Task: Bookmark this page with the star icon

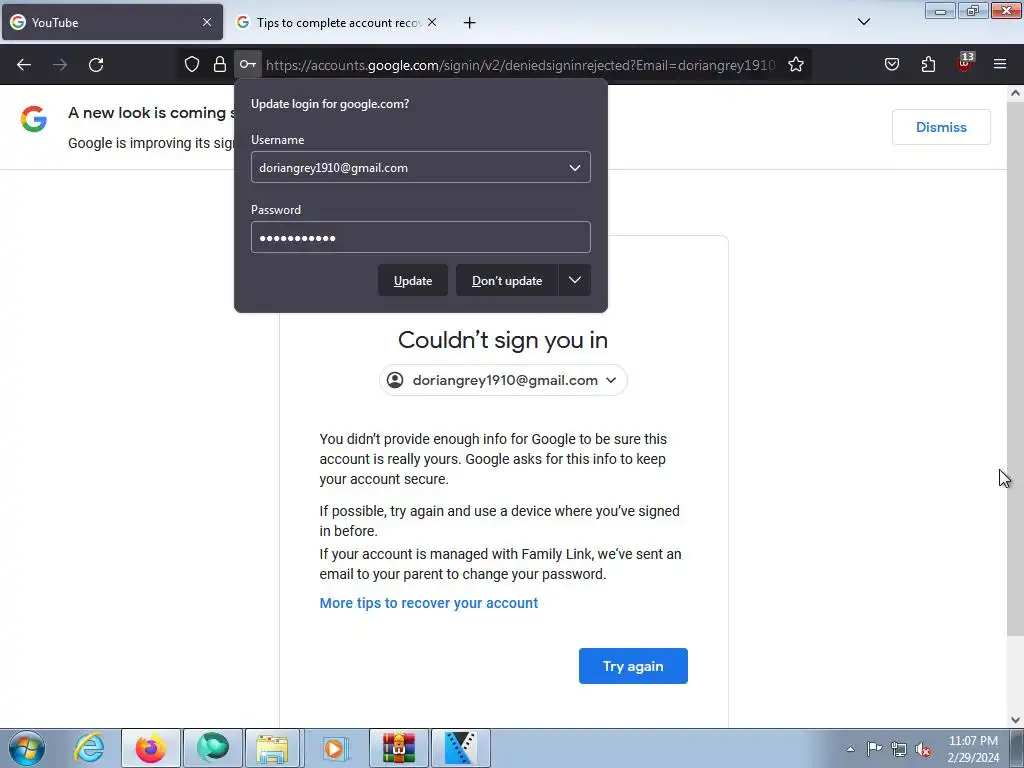Action: [x=795, y=64]
